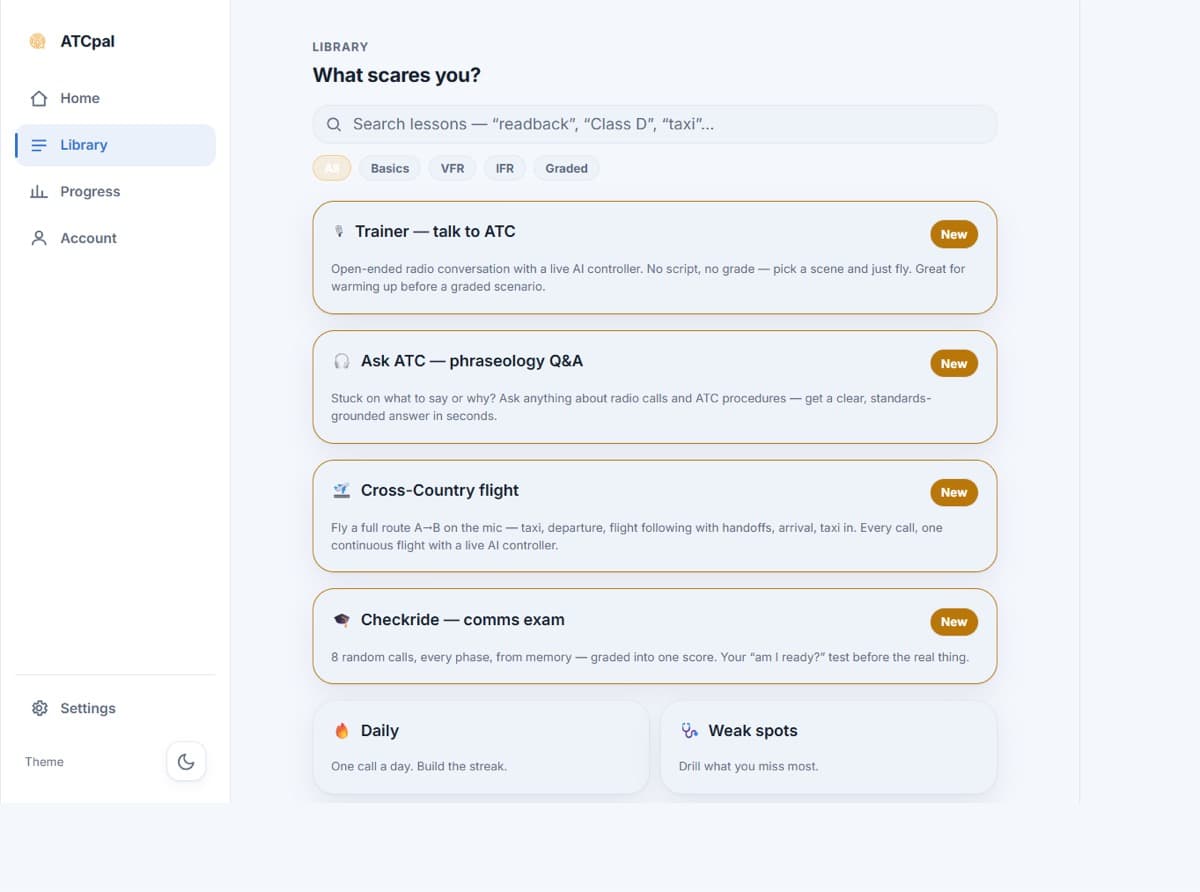This screenshot has width=1200, height=892.
Task: Click the headphones icon on Ask ATC
Action: (x=342, y=361)
